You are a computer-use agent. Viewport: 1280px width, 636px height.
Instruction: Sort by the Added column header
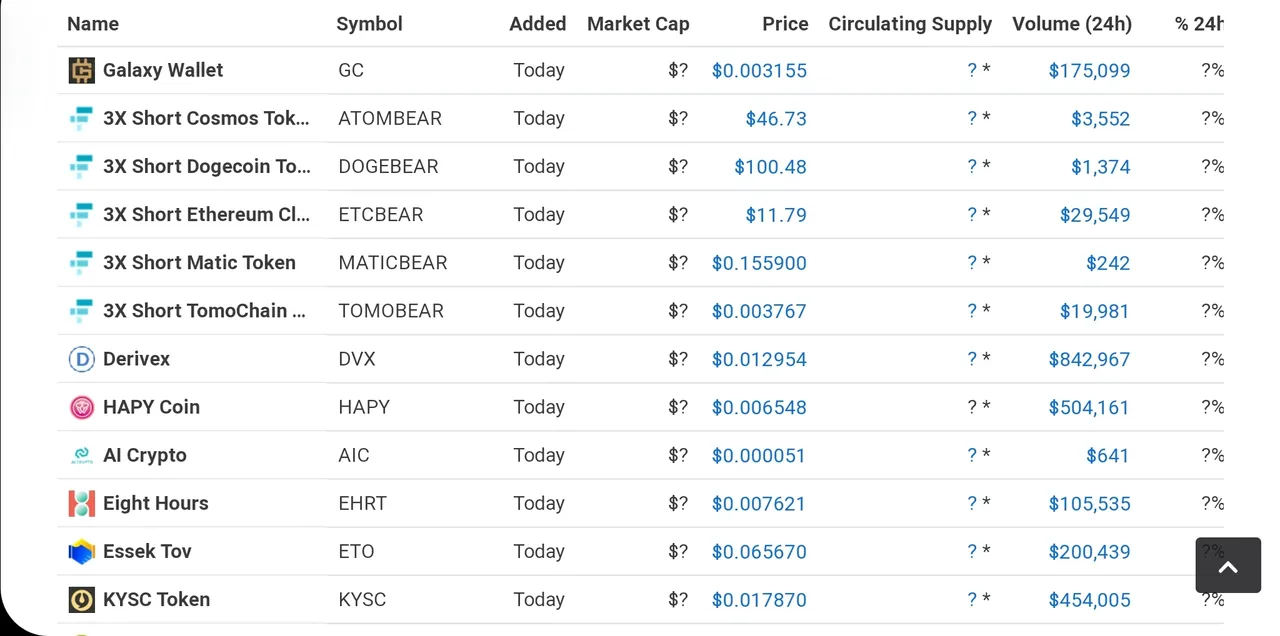click(538, 24)
